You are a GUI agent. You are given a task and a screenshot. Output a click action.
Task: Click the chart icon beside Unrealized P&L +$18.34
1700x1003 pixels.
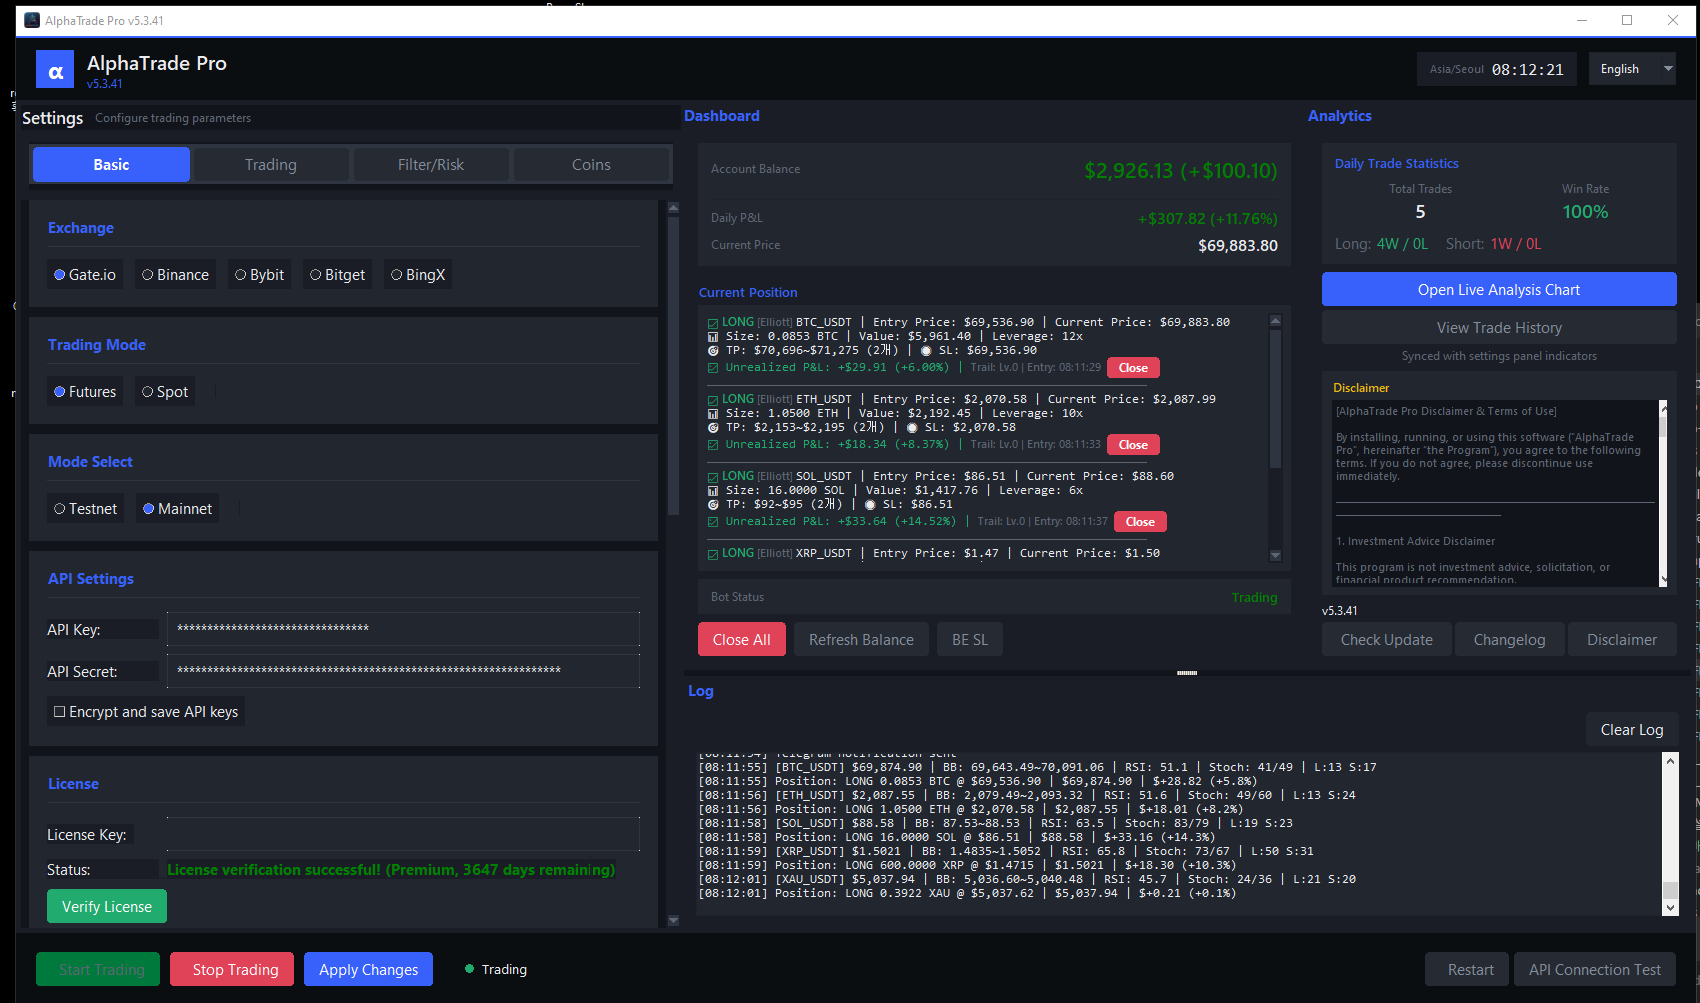(x=713, y=445)
